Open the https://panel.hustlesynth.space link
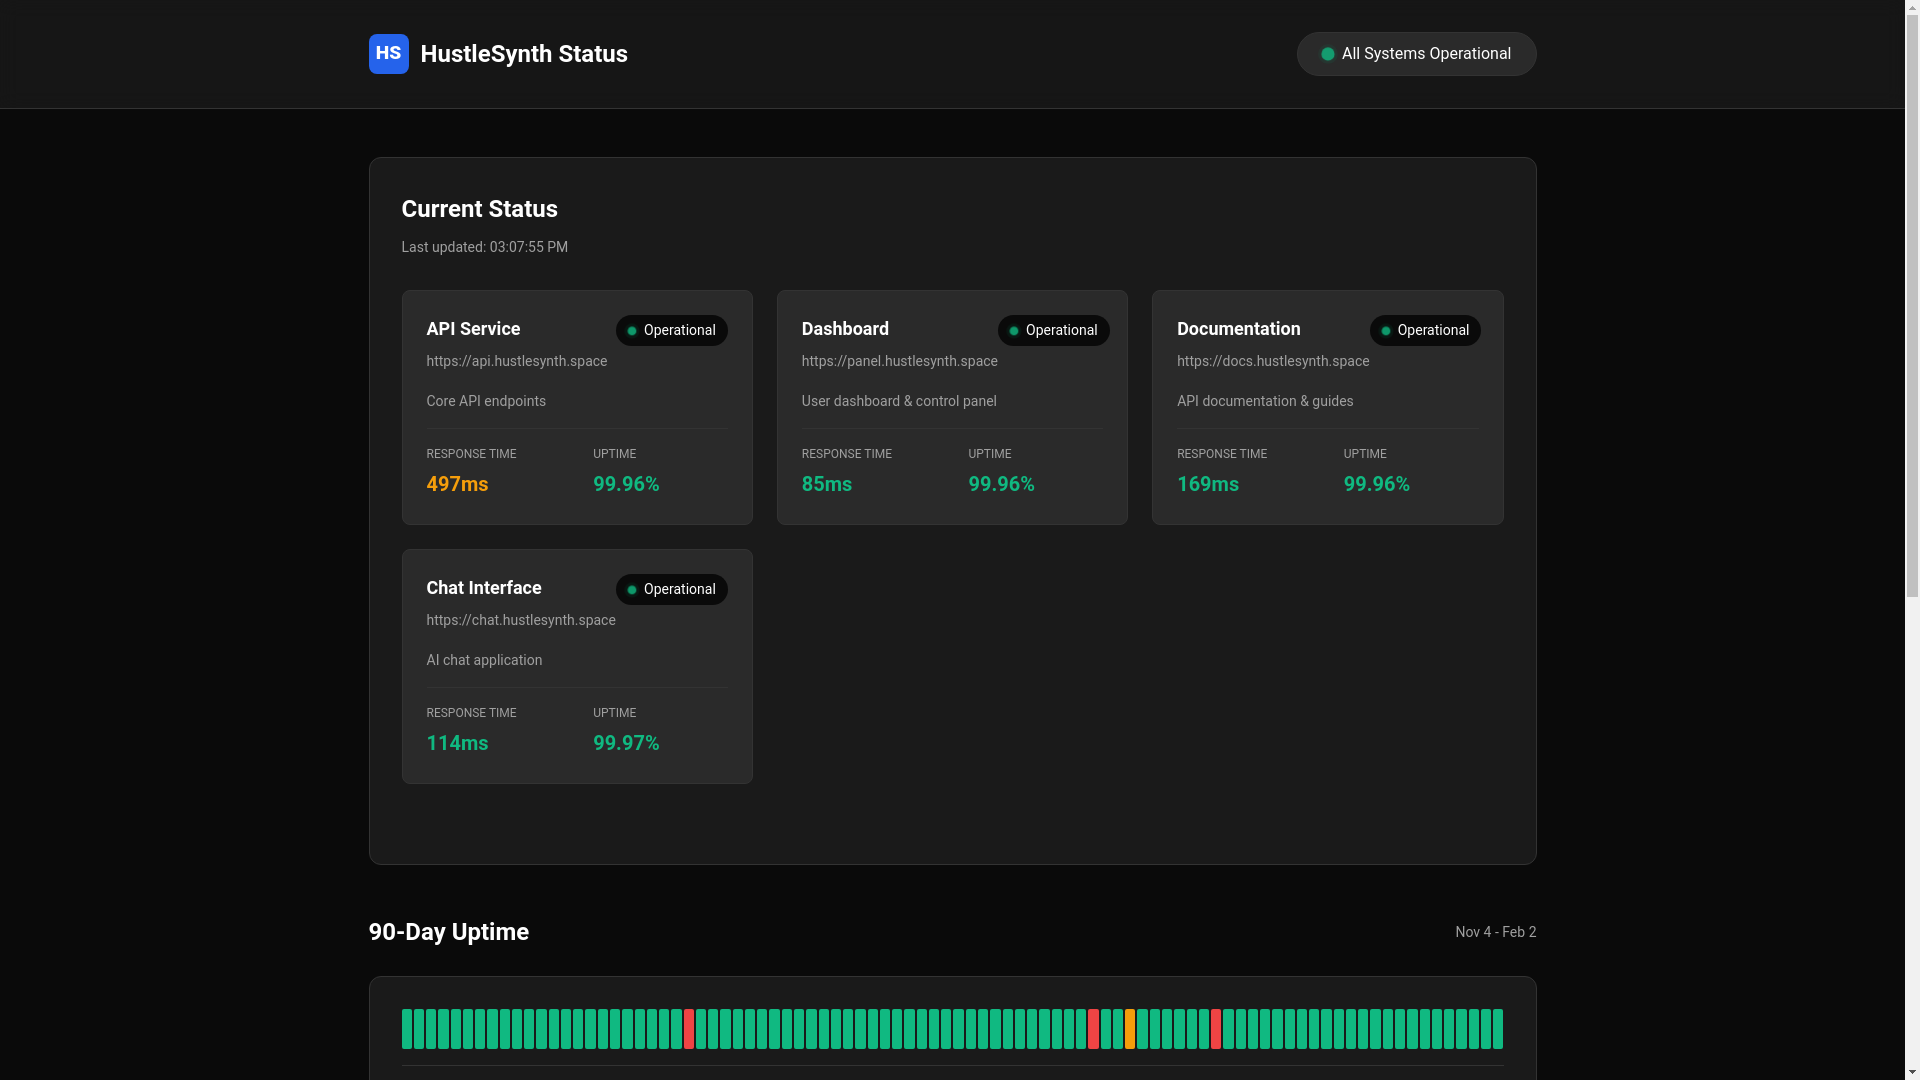The image size is (1920, 1080). (899, 361)
